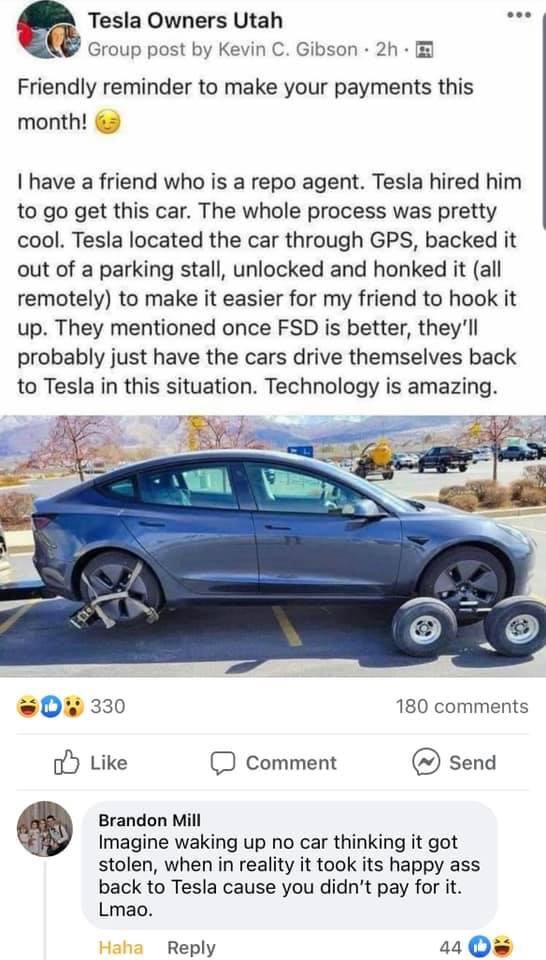Reply to Brandon Mill's comment
The width and height of the screenshot is (546, 960).
tap(191, 948)
